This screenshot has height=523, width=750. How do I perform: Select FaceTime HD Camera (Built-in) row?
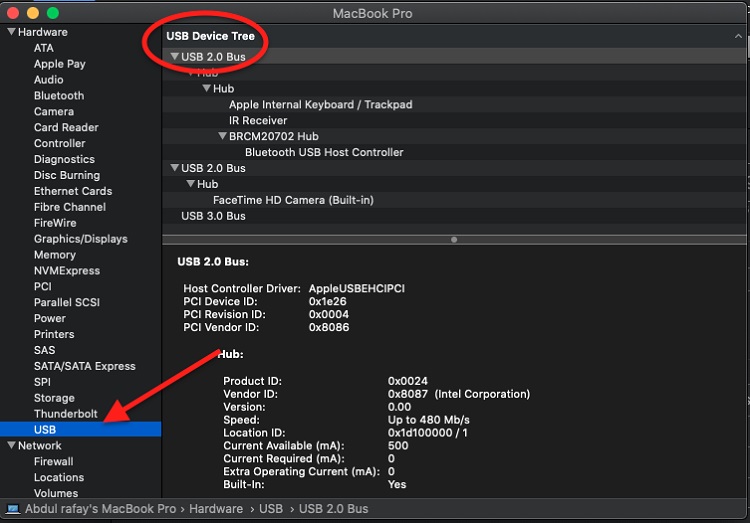[x=454, y=200]
